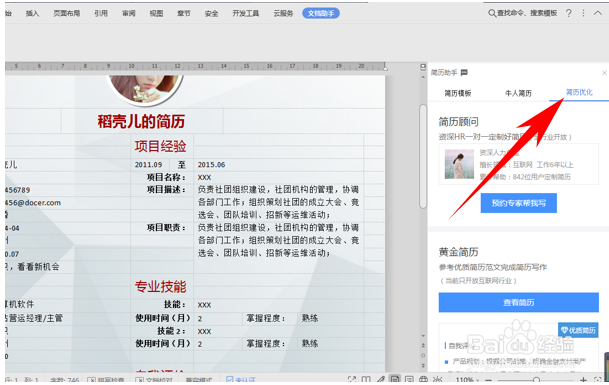Select the 开发工具 ribbon tab

point(245,14)
